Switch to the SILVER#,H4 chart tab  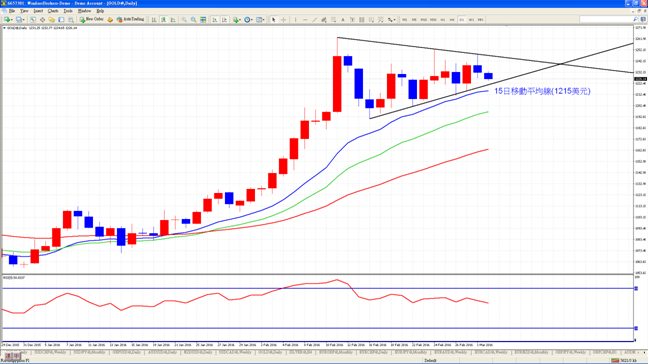[299, 352]
